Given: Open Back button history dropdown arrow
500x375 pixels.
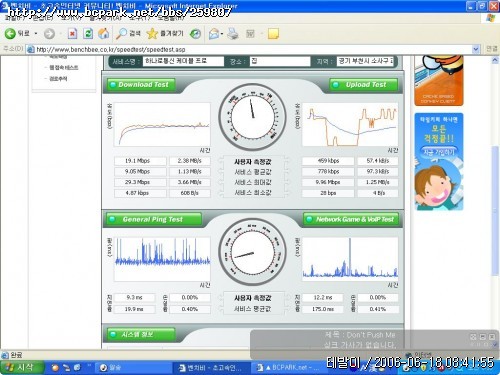Looking at the screenshot, I should 36,34.
